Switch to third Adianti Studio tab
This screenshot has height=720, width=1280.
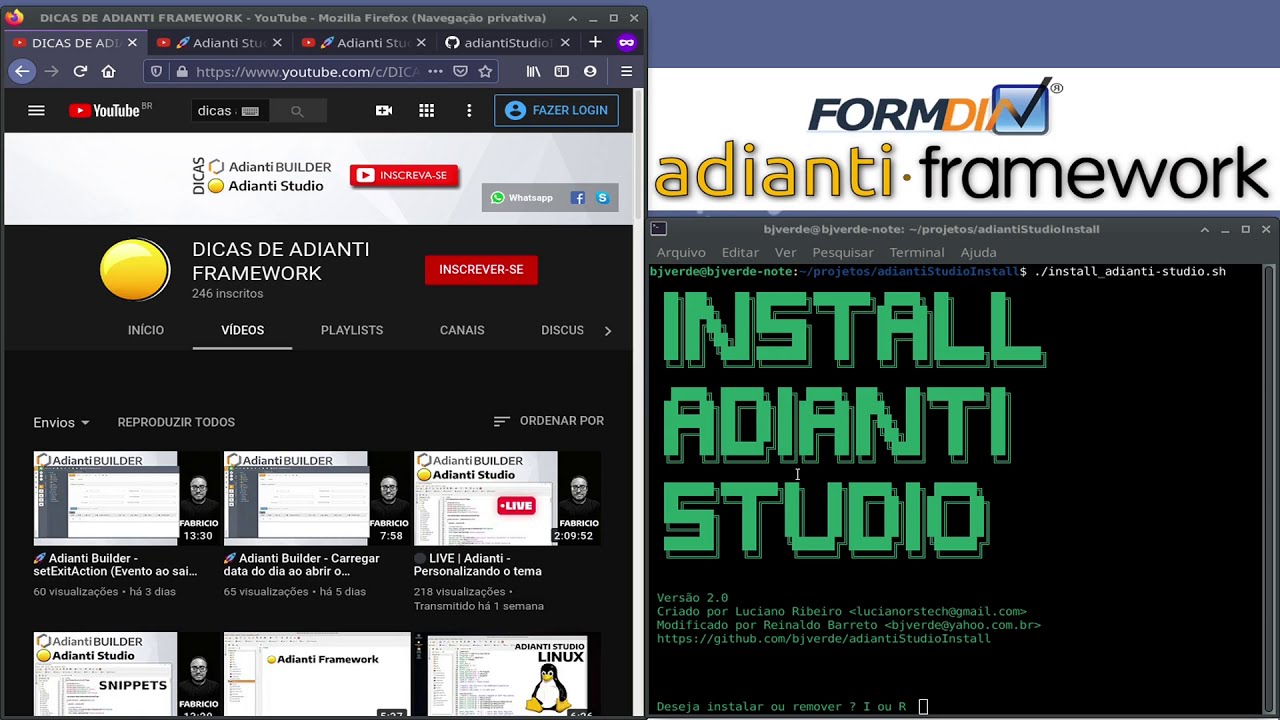click(363, 42)
